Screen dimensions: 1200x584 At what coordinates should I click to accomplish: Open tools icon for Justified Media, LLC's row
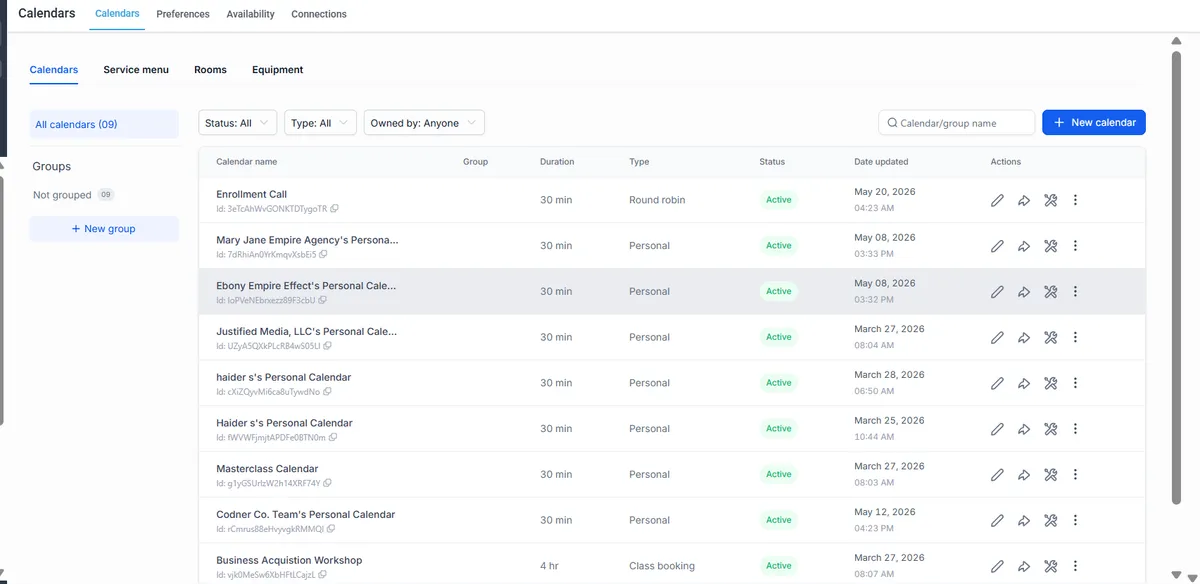(x=1050, y=338)
